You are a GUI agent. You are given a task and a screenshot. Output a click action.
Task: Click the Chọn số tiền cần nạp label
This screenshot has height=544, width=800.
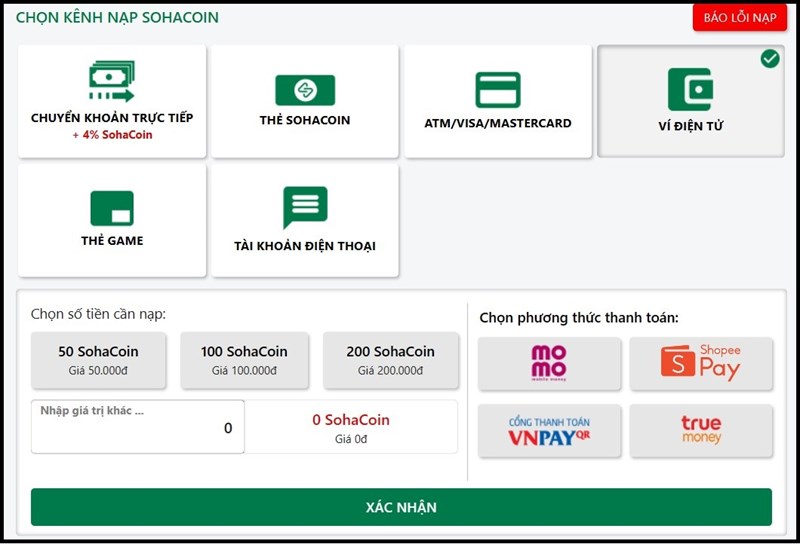[98, 314]
